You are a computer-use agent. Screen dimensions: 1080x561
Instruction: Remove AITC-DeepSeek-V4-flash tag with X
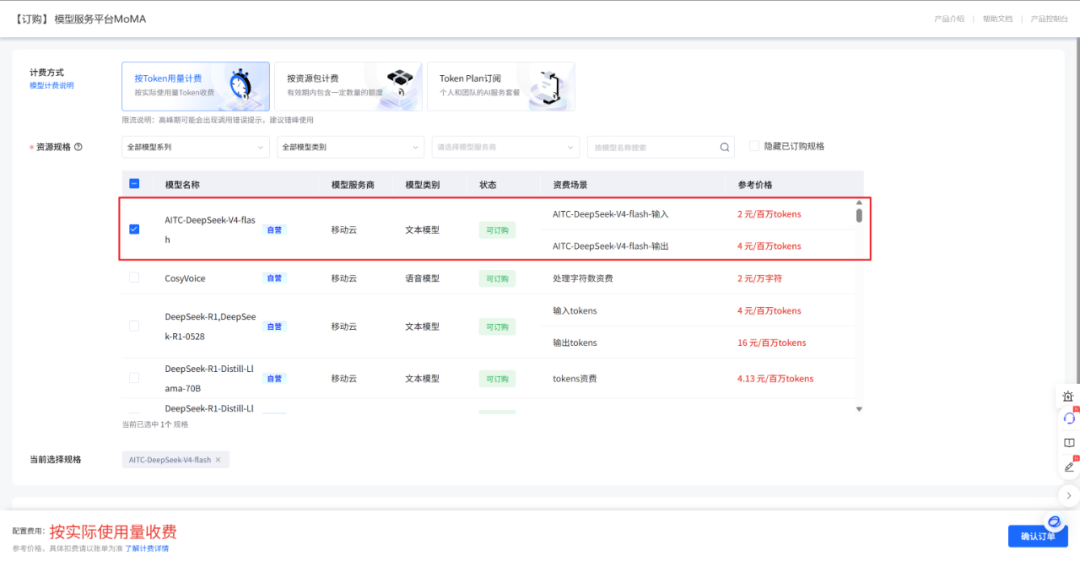[218, 460]
